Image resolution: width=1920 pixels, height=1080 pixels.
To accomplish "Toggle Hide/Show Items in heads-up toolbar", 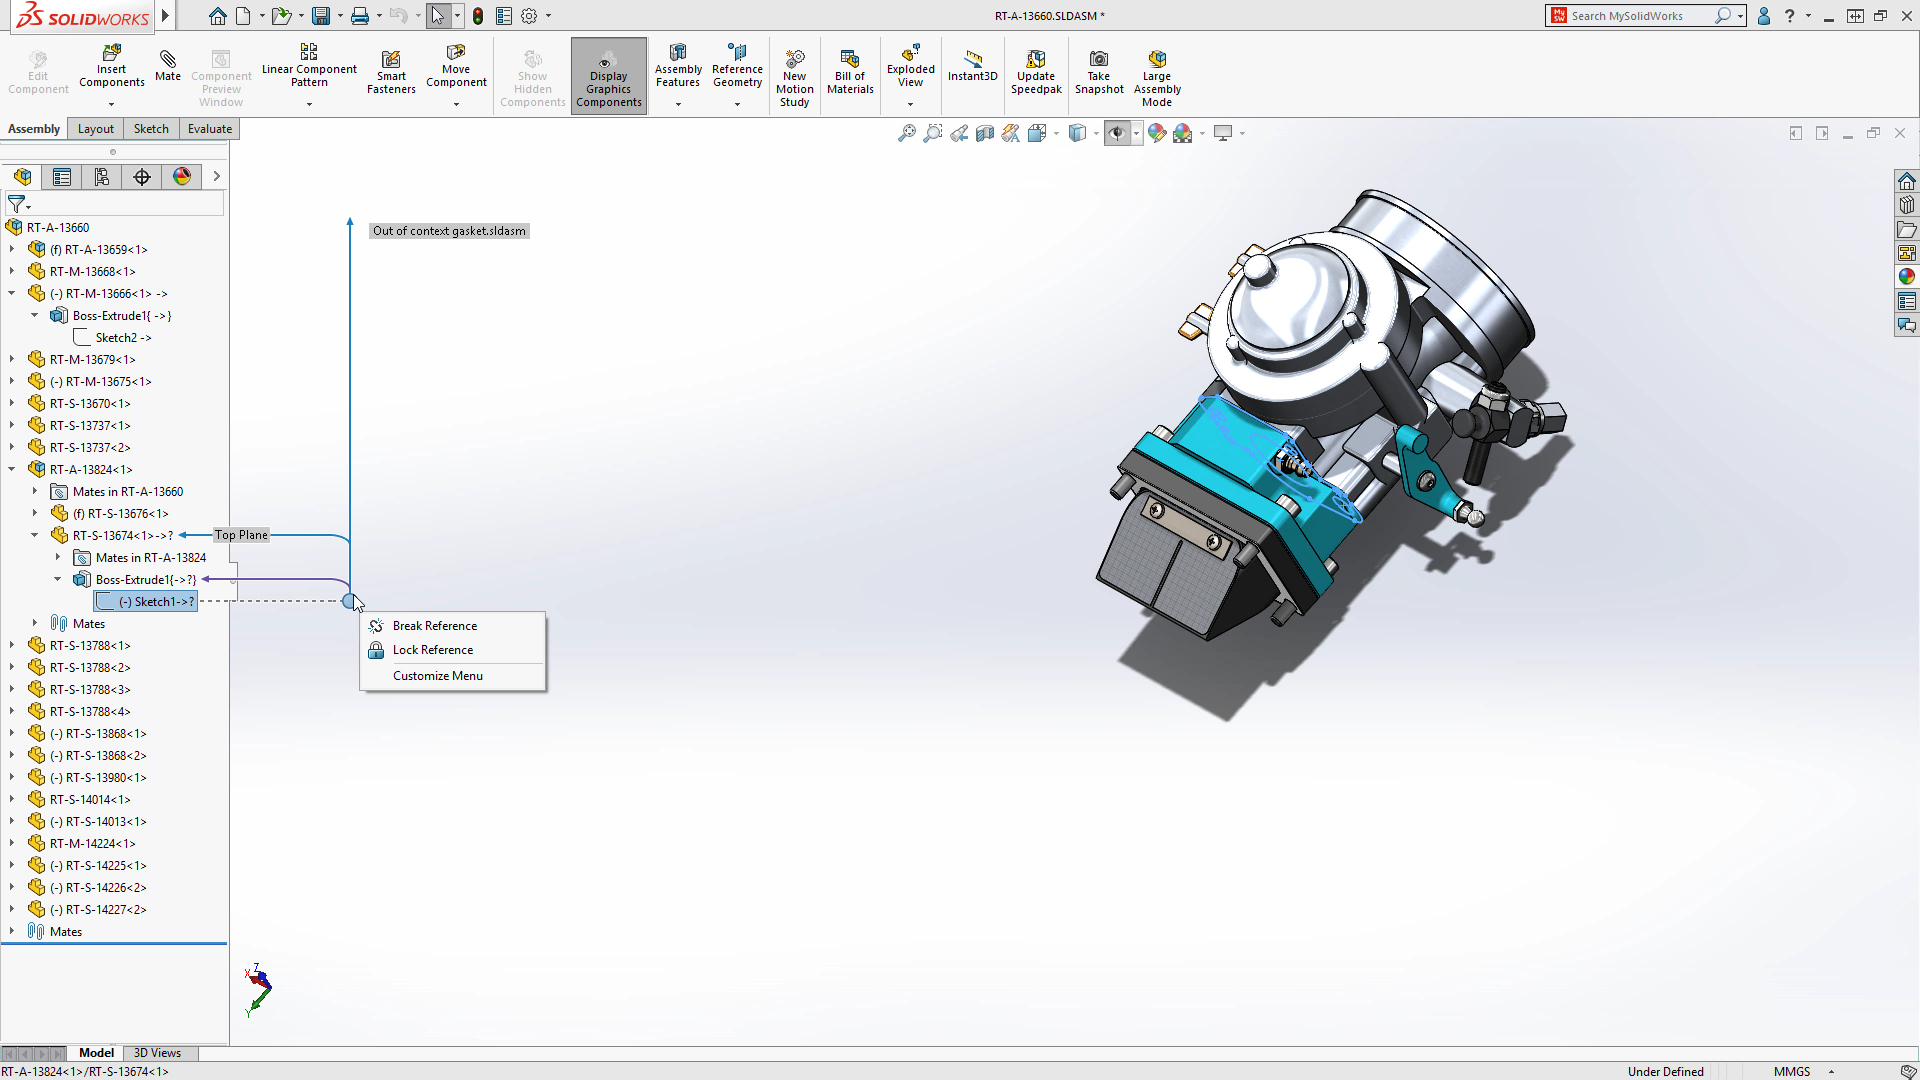I will point(1117,133).
